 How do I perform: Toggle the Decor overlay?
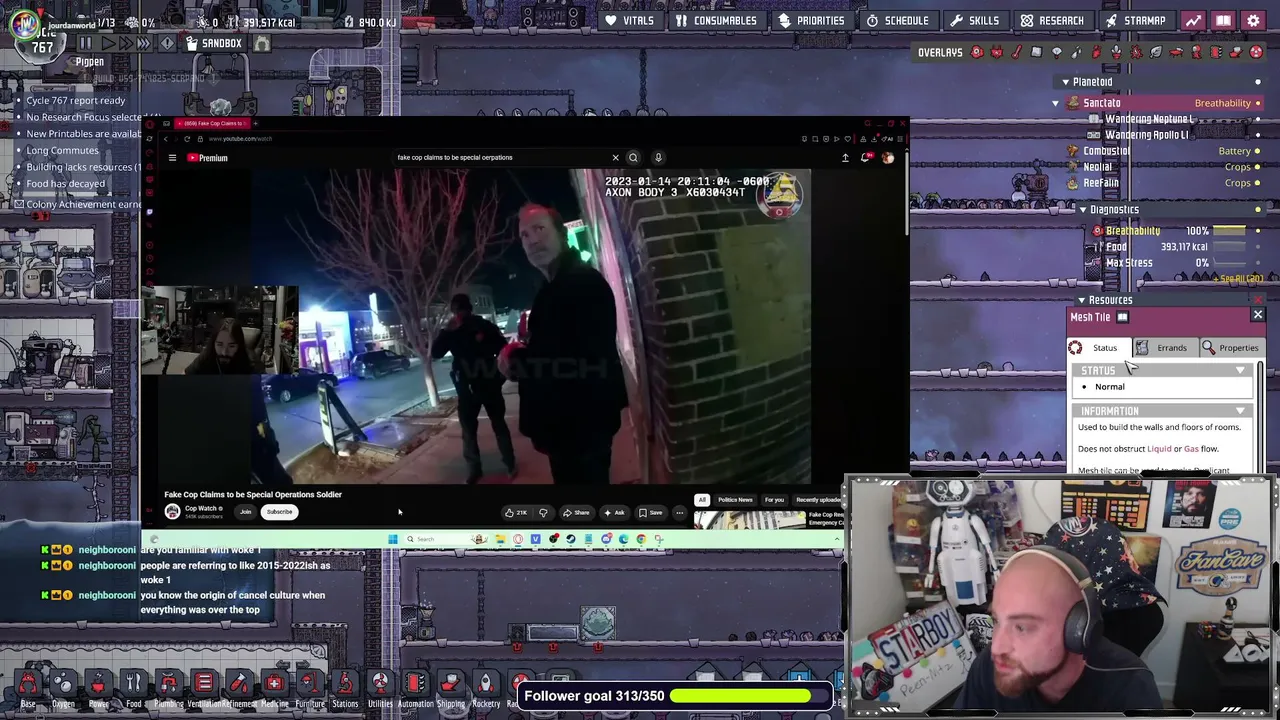coord(1117,52)
